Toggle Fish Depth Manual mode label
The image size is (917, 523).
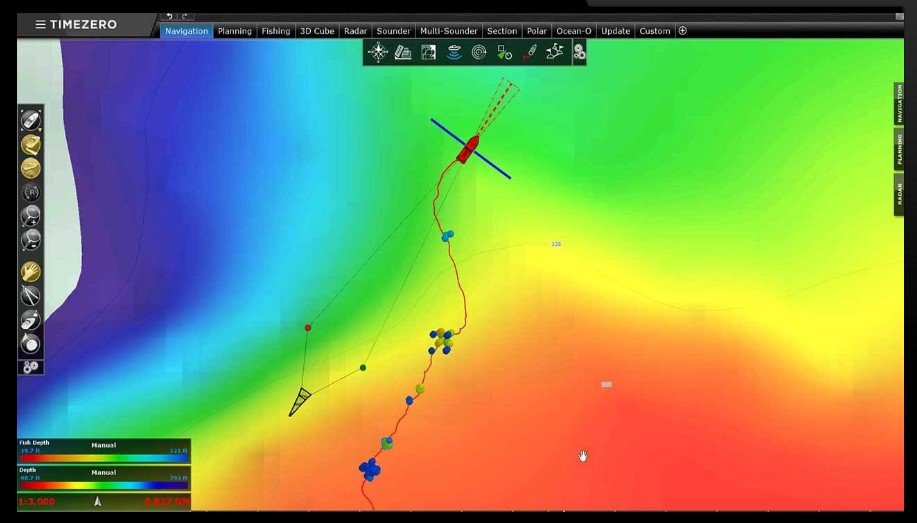(x=104, y=445)
